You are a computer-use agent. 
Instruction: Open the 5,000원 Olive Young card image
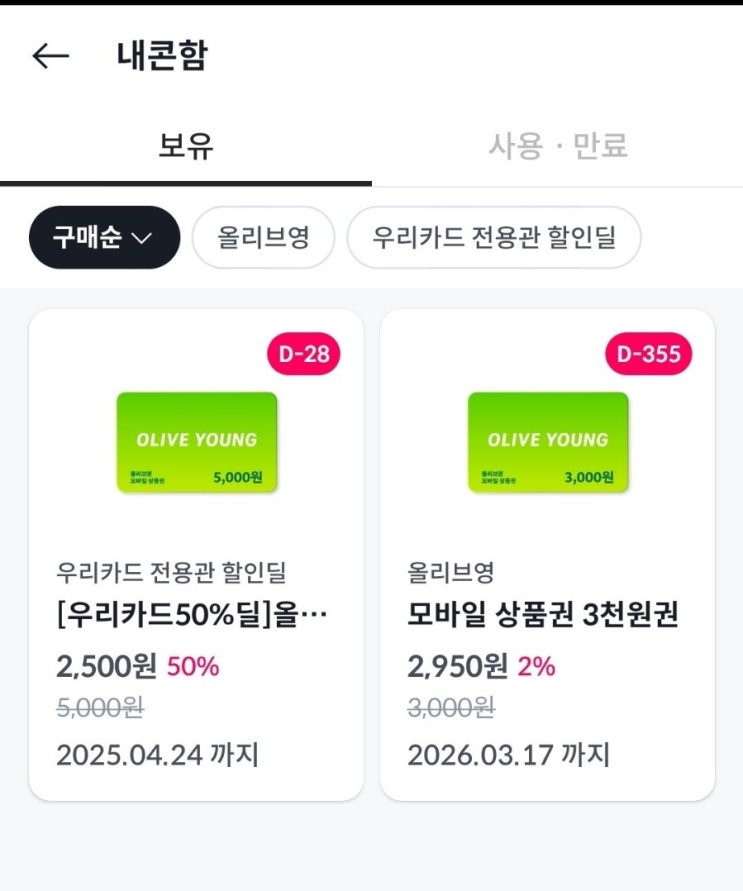(x=197, y=442)
